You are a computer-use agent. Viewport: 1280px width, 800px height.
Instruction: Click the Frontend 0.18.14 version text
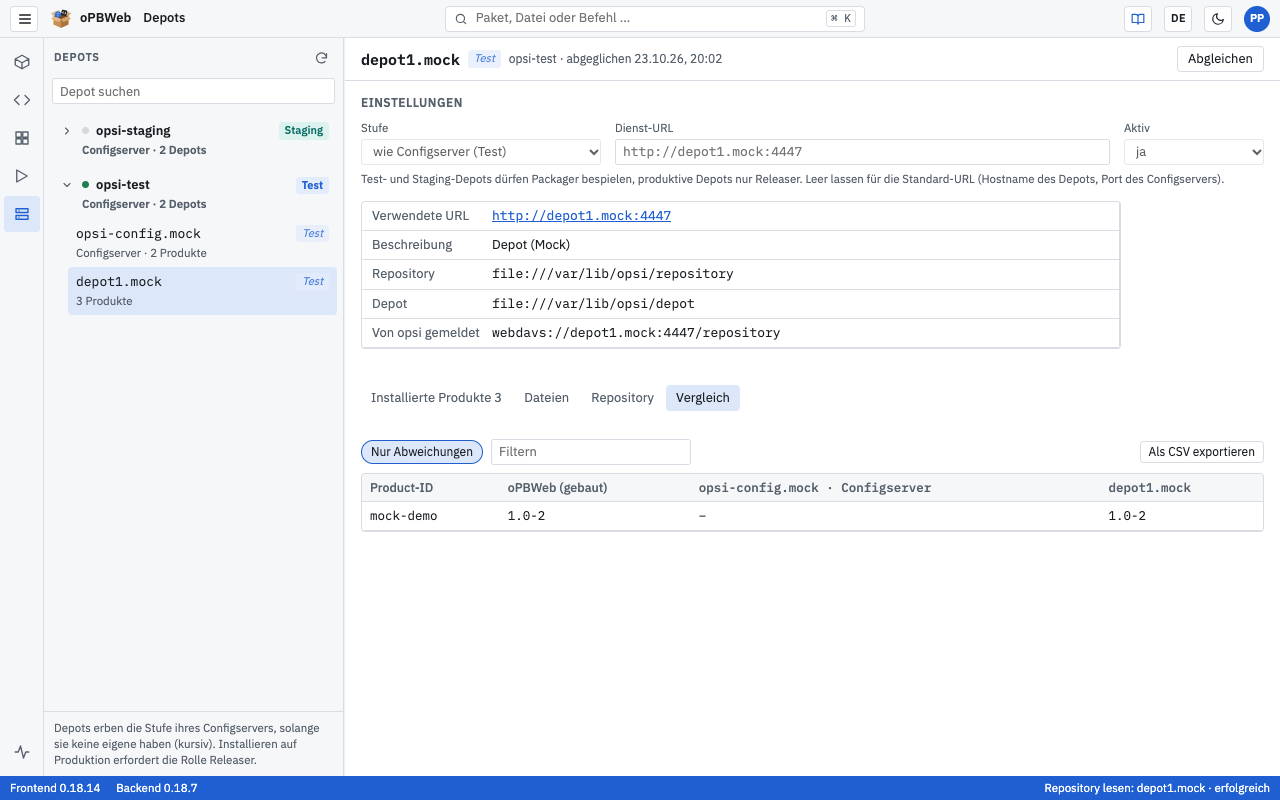coord(55,788)
